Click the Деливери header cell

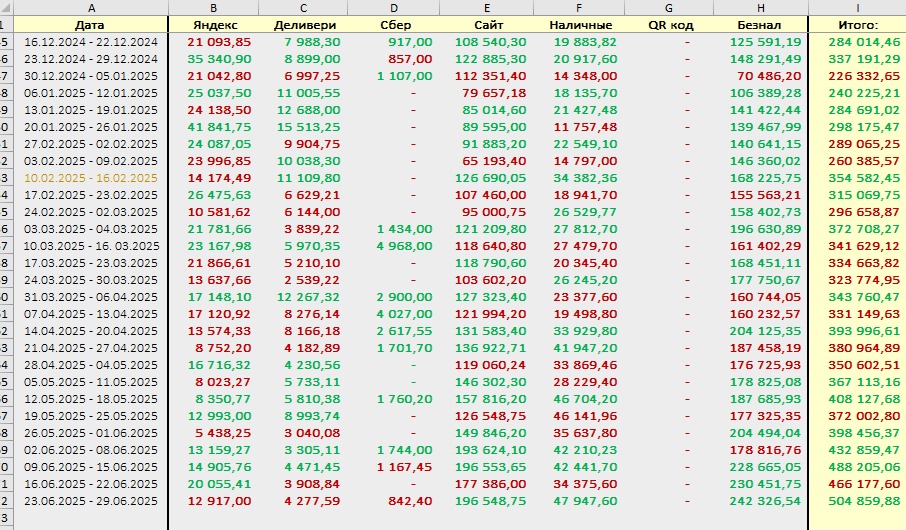[x=303, y=25]
